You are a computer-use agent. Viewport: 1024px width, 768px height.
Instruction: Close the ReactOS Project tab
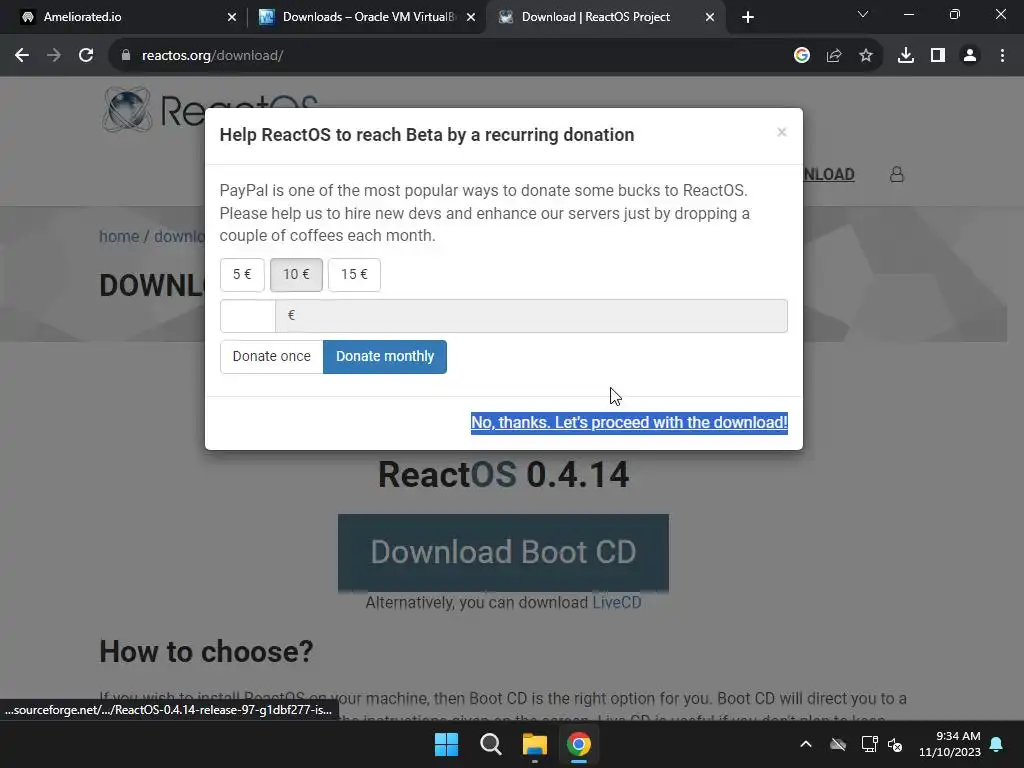(x=710, y=17)
